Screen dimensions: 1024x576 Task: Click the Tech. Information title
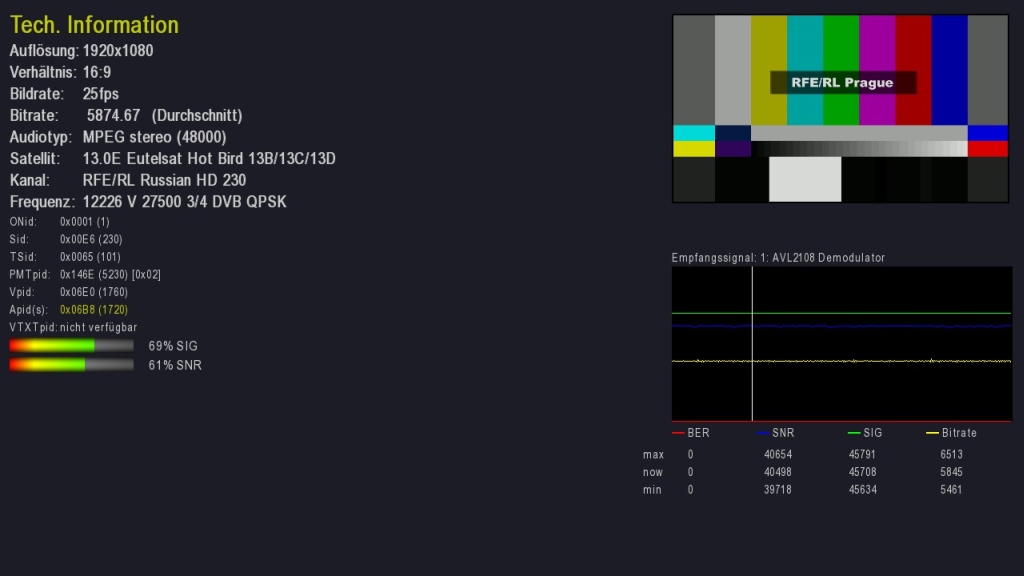[x=94, y=25]
